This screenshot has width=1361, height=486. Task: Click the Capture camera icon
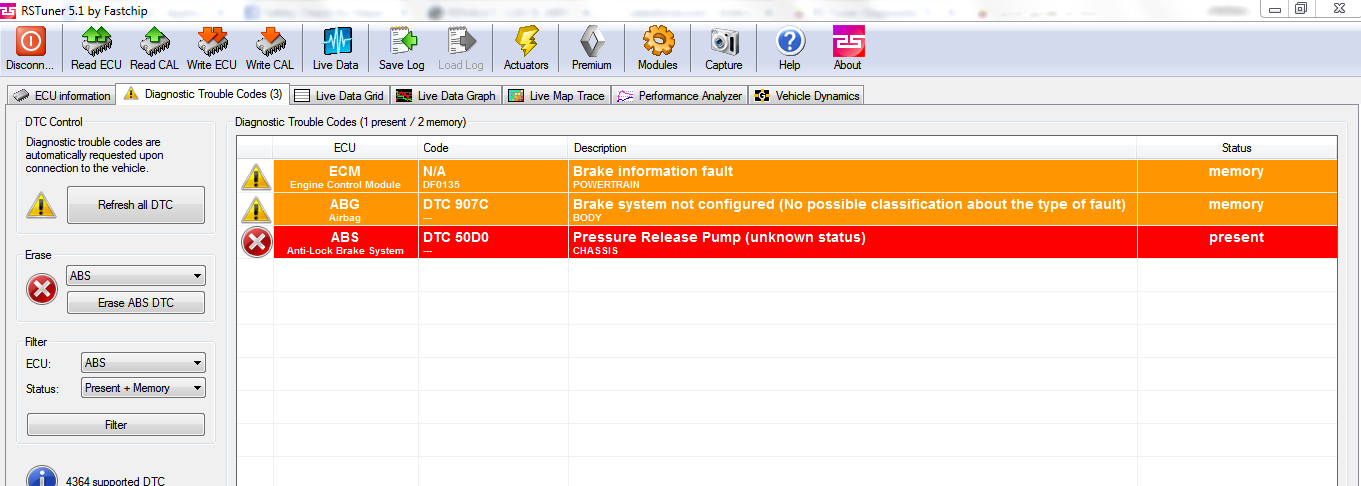tap(723, 41)
